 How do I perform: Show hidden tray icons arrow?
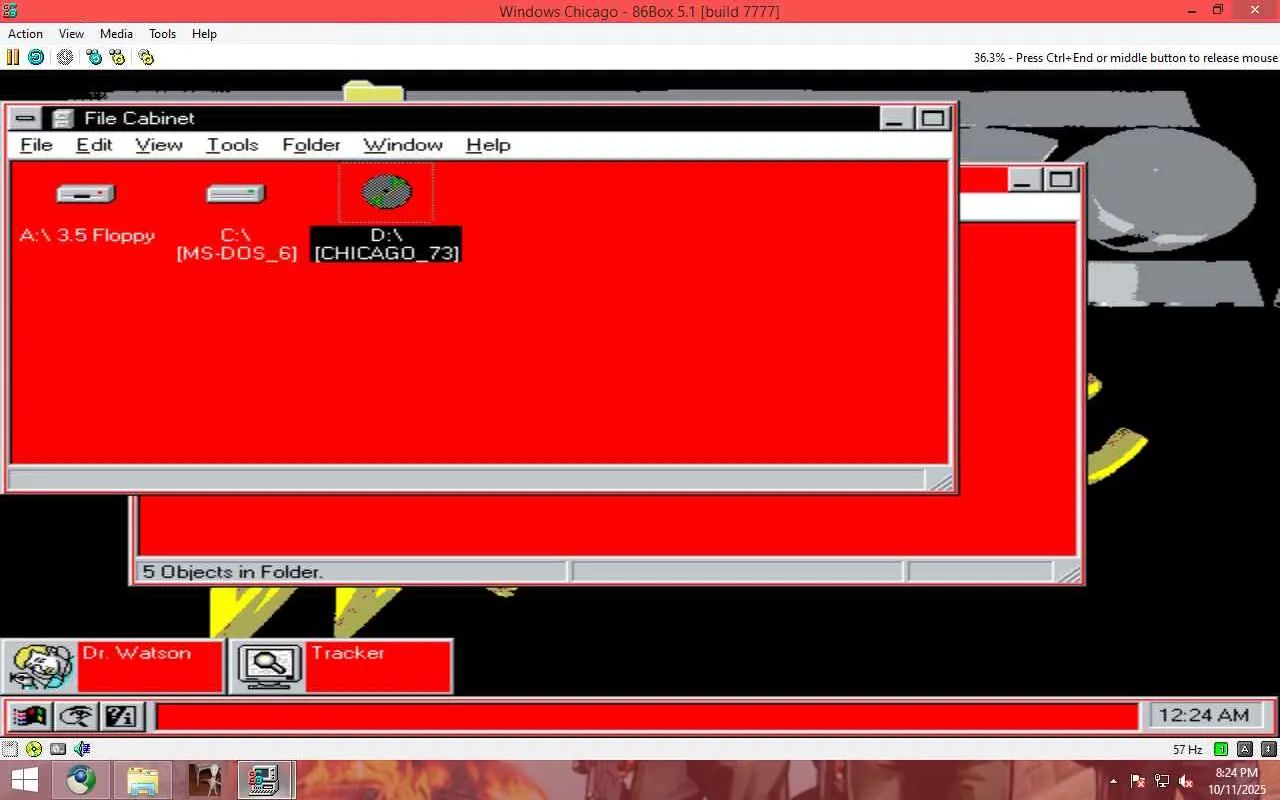tap(1114, 781)
